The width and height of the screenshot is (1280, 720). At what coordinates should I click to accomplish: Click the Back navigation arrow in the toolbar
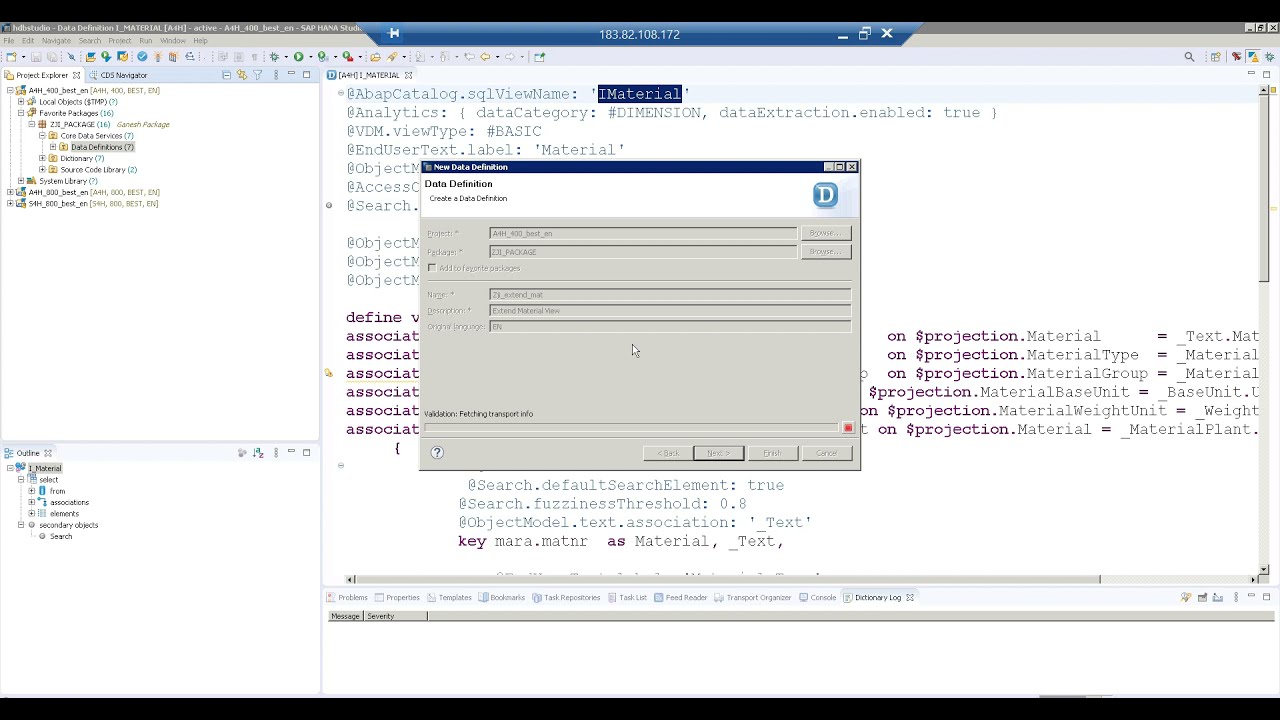click(x=484, y=57)
